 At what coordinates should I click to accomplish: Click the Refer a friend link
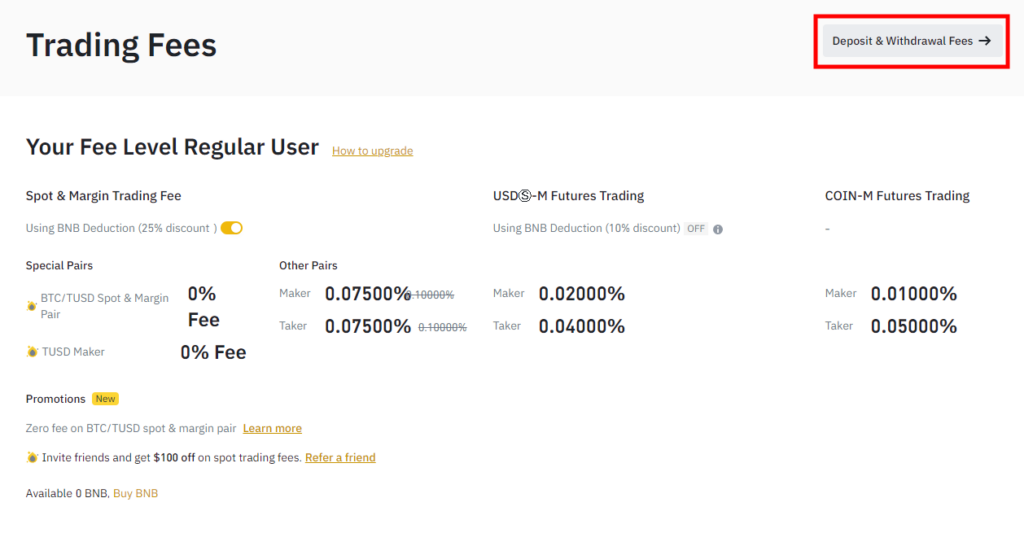[340, 458]
